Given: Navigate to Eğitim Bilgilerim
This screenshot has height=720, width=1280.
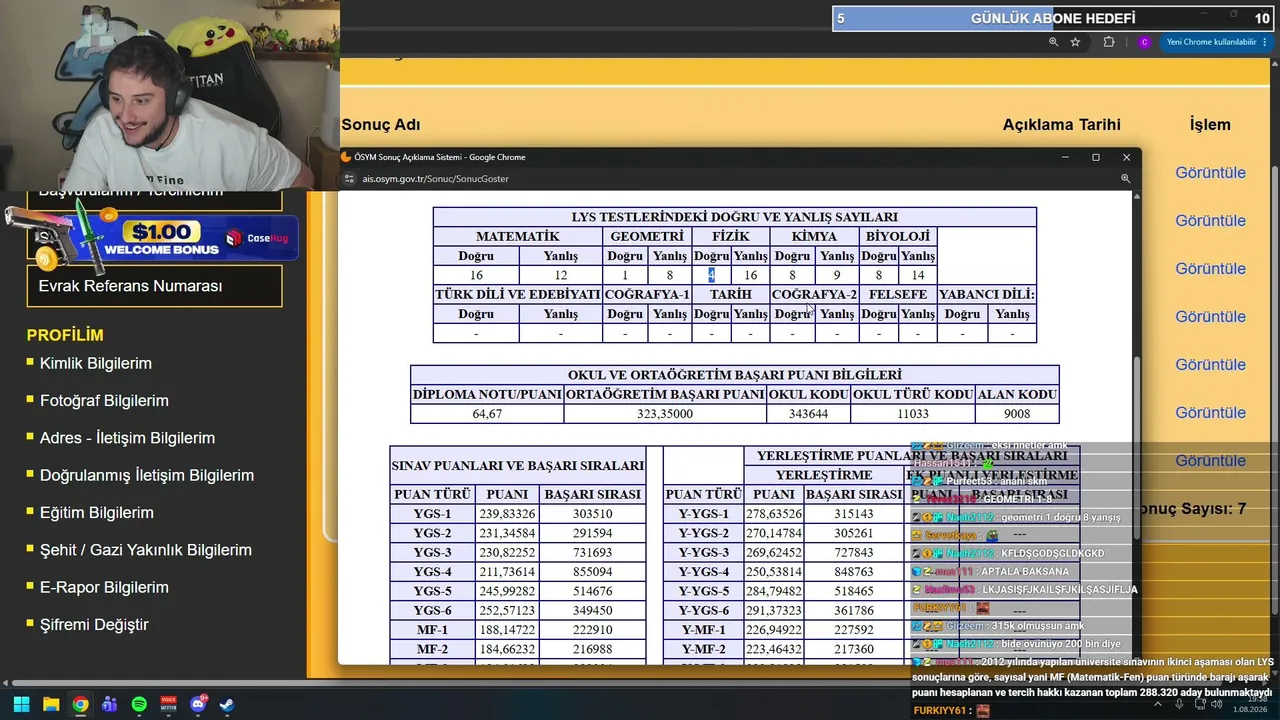Looking at the screenshot, I should tap(97, 512).
